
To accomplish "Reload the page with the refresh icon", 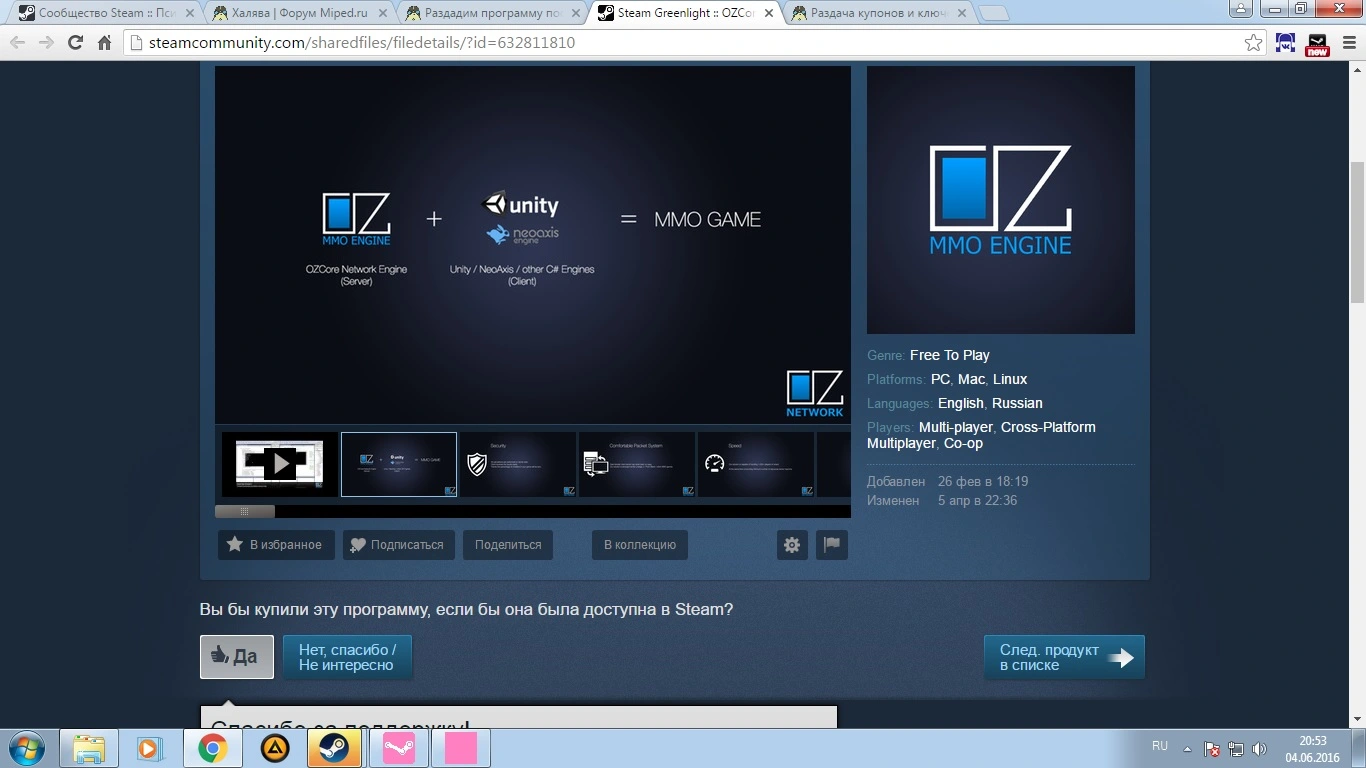I will (75, 43).
